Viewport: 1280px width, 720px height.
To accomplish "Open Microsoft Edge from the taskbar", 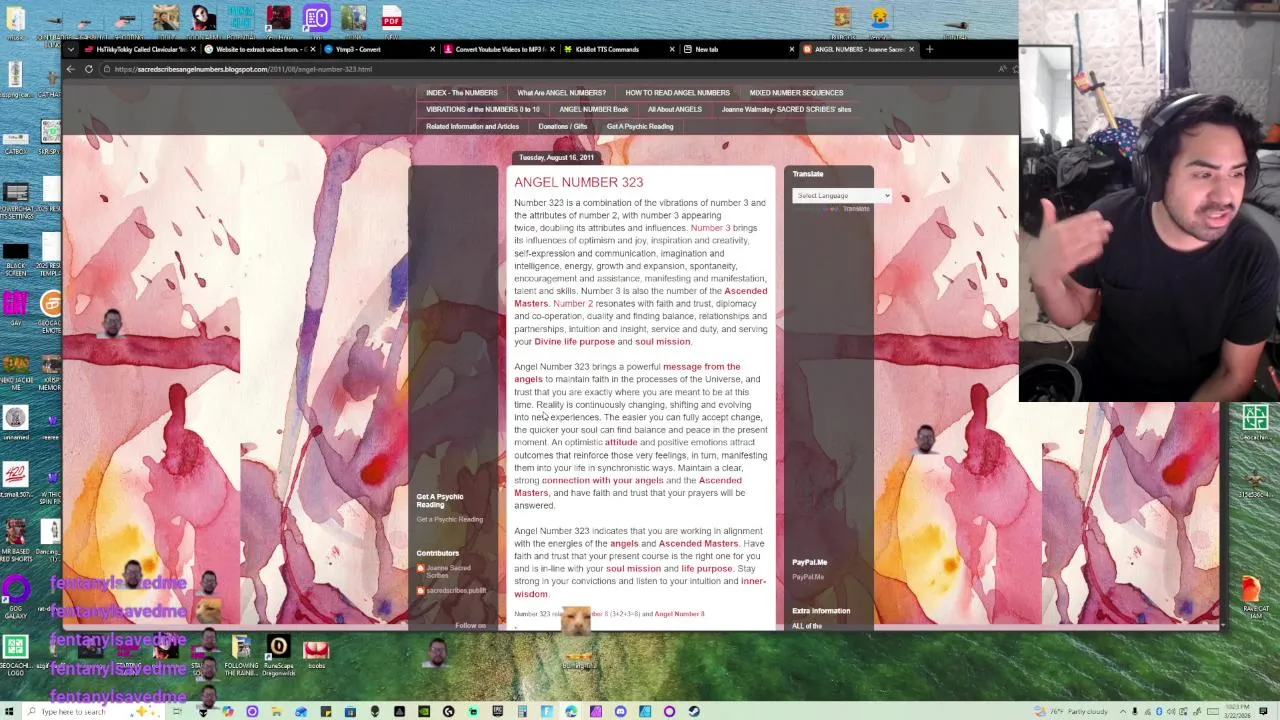I will [x=571, y=711].
